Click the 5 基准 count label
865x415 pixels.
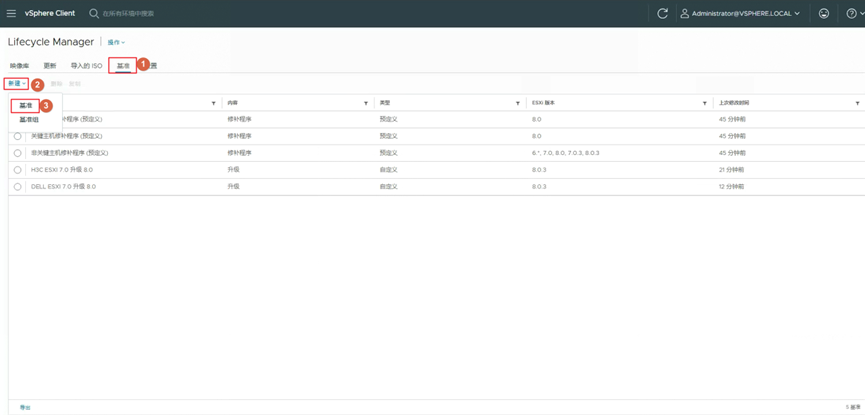(852, 407)
